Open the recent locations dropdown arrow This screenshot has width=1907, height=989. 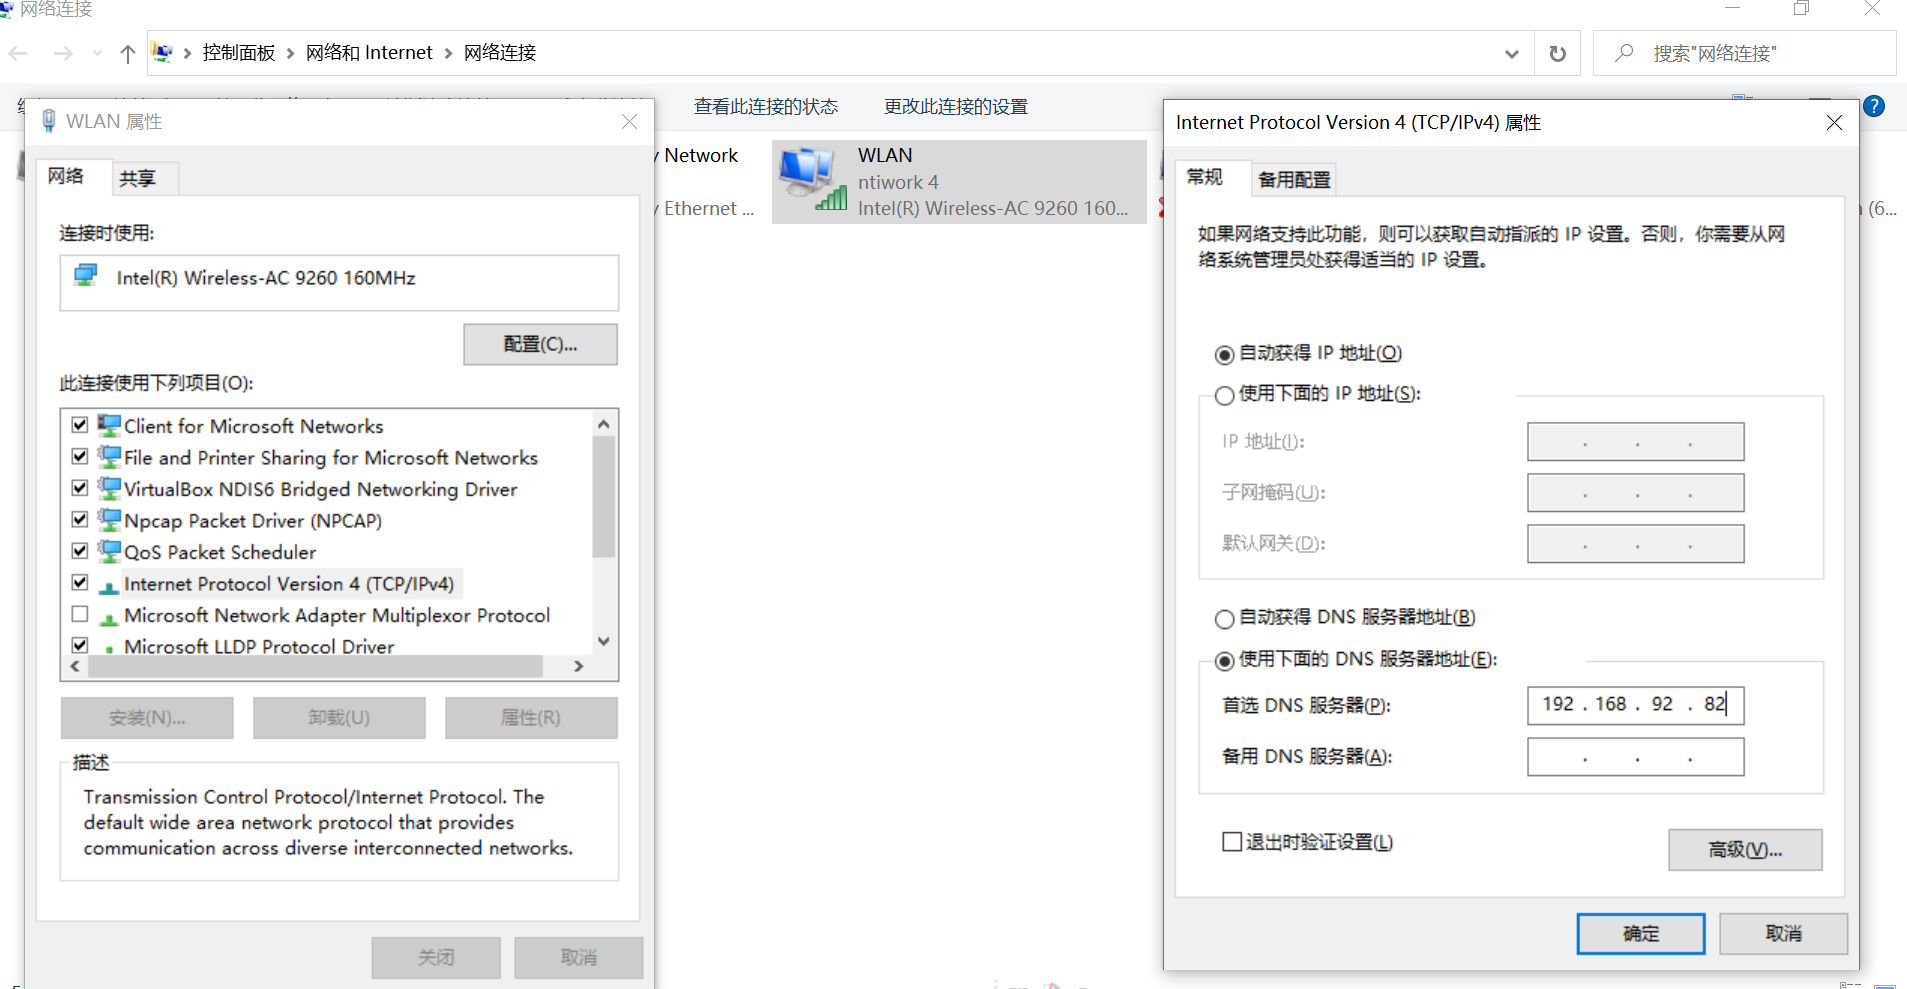coord(97,54)
